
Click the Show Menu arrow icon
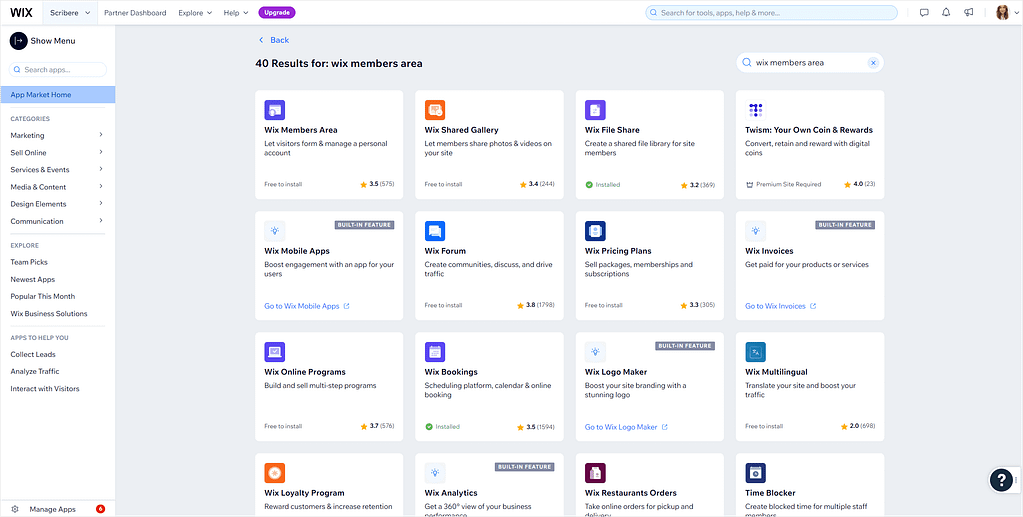point(18,40)
